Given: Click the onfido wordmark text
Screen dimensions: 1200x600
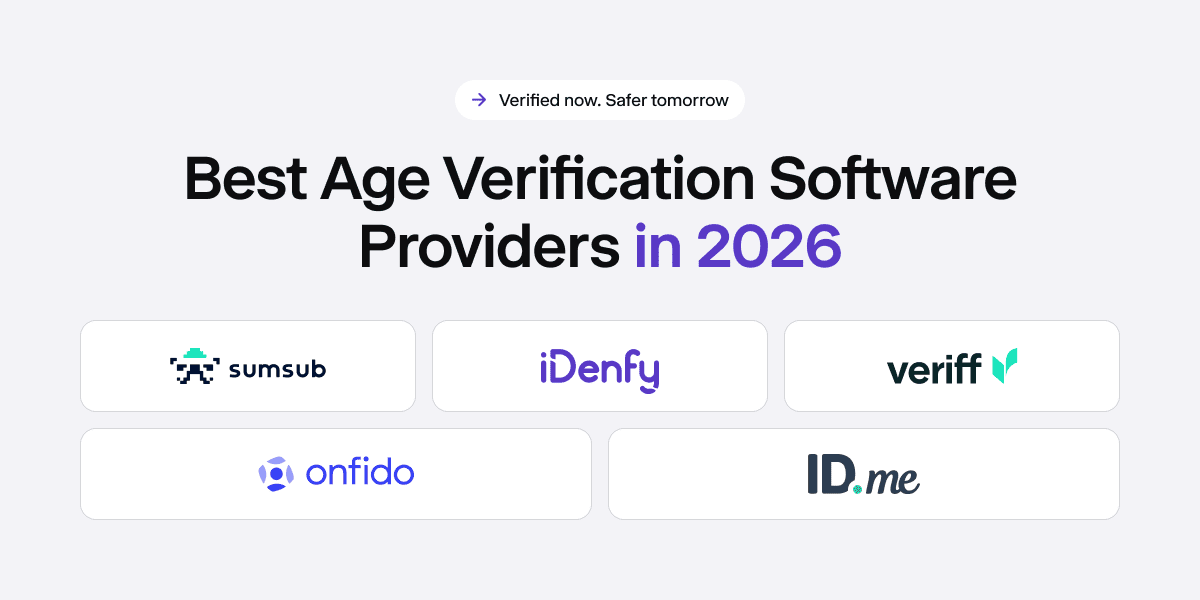Looking at the screenshot, I should [x=360, y=473].
